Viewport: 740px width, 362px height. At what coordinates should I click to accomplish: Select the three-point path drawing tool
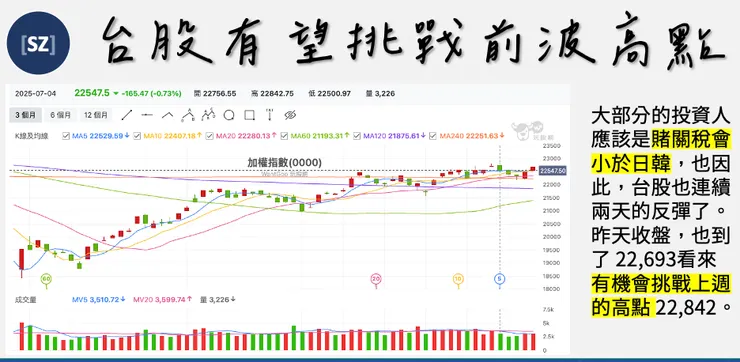click(188, 115)
